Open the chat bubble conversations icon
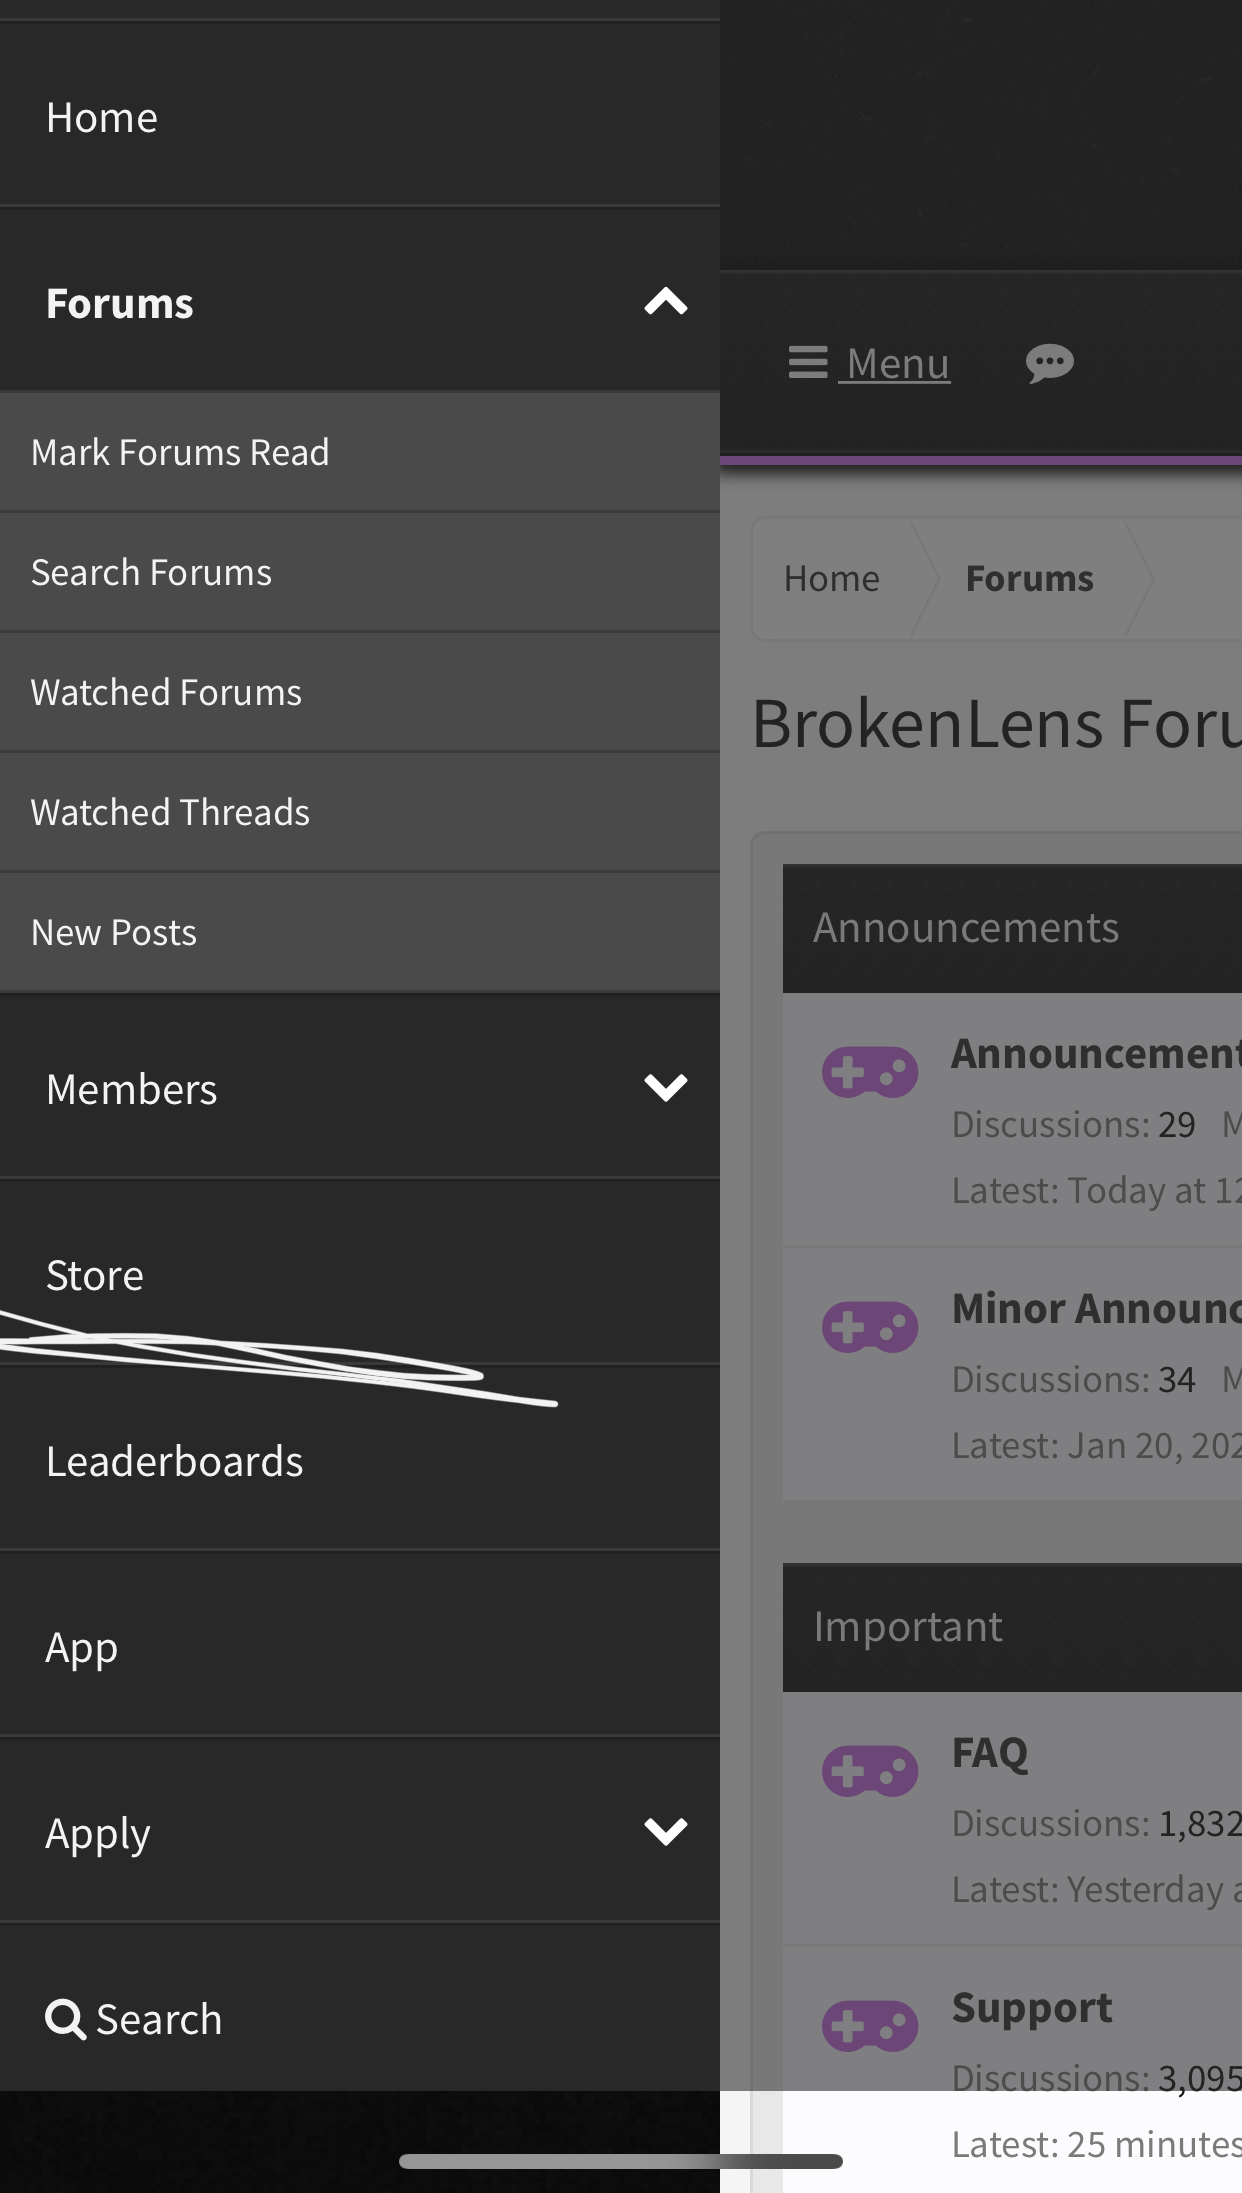The image size is (1242, 2193). pyautogui.click(x=1049, y=363)
